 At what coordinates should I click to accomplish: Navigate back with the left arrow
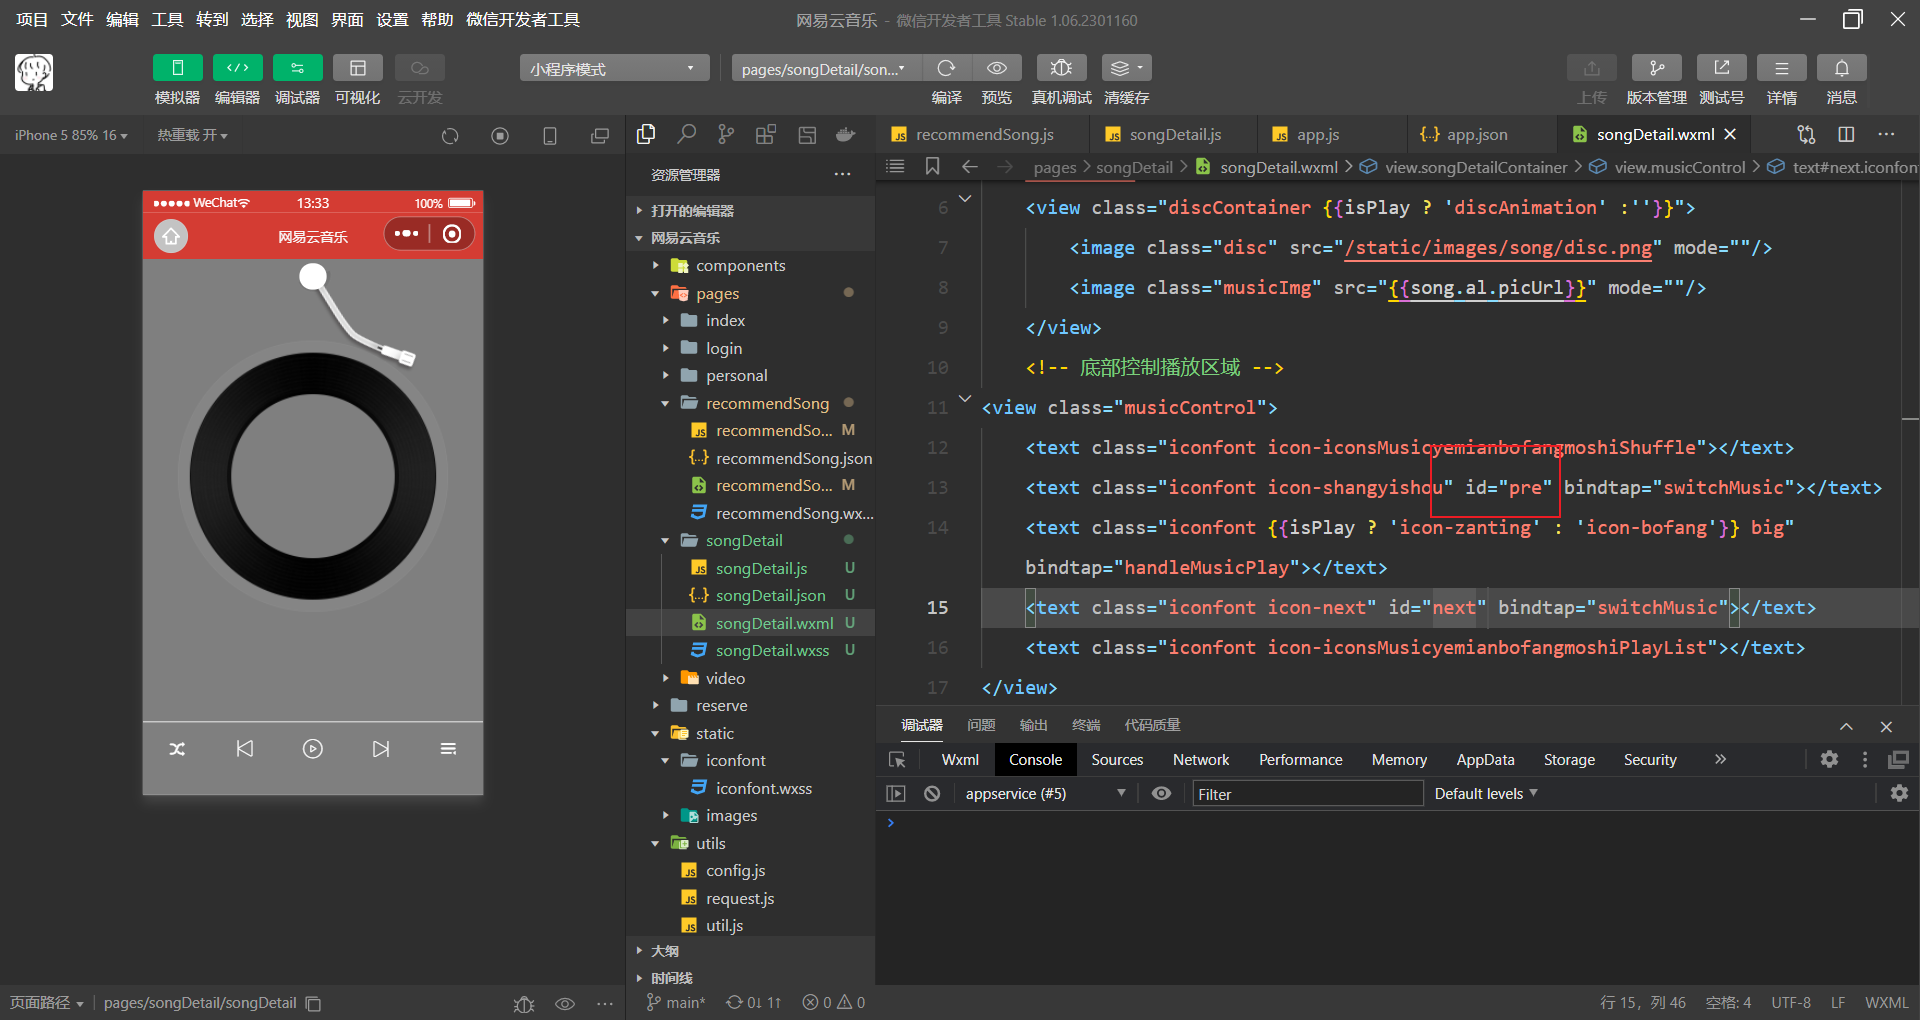[x=969, y=166]
